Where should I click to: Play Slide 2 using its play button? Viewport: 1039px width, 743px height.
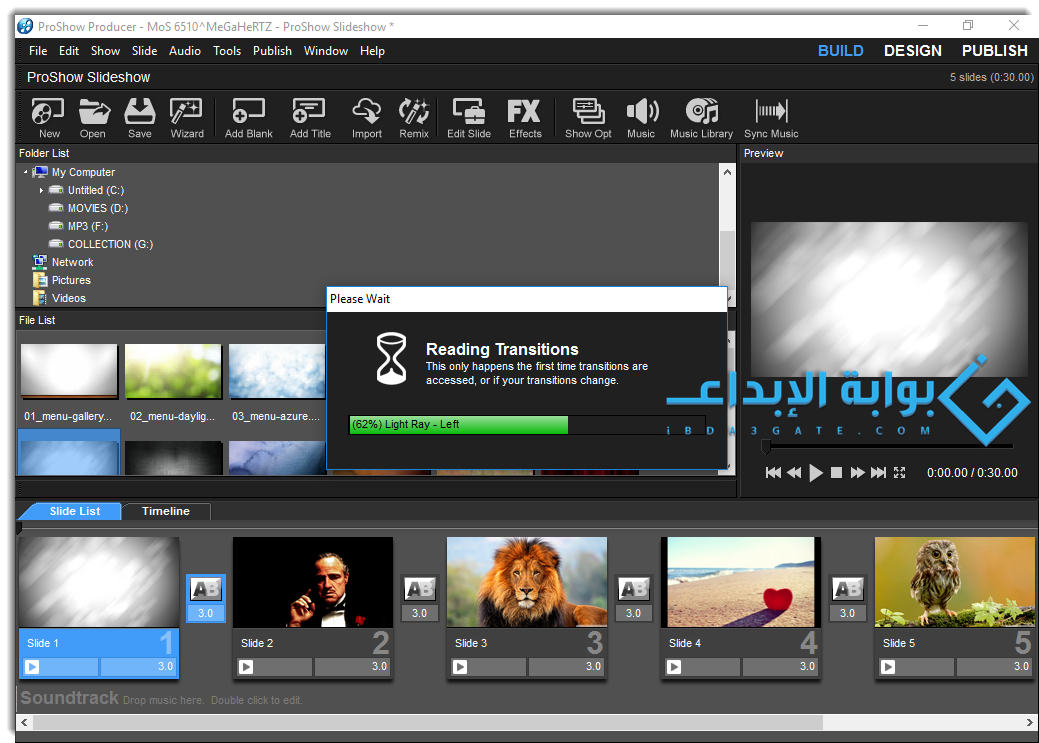click(246, 667)
